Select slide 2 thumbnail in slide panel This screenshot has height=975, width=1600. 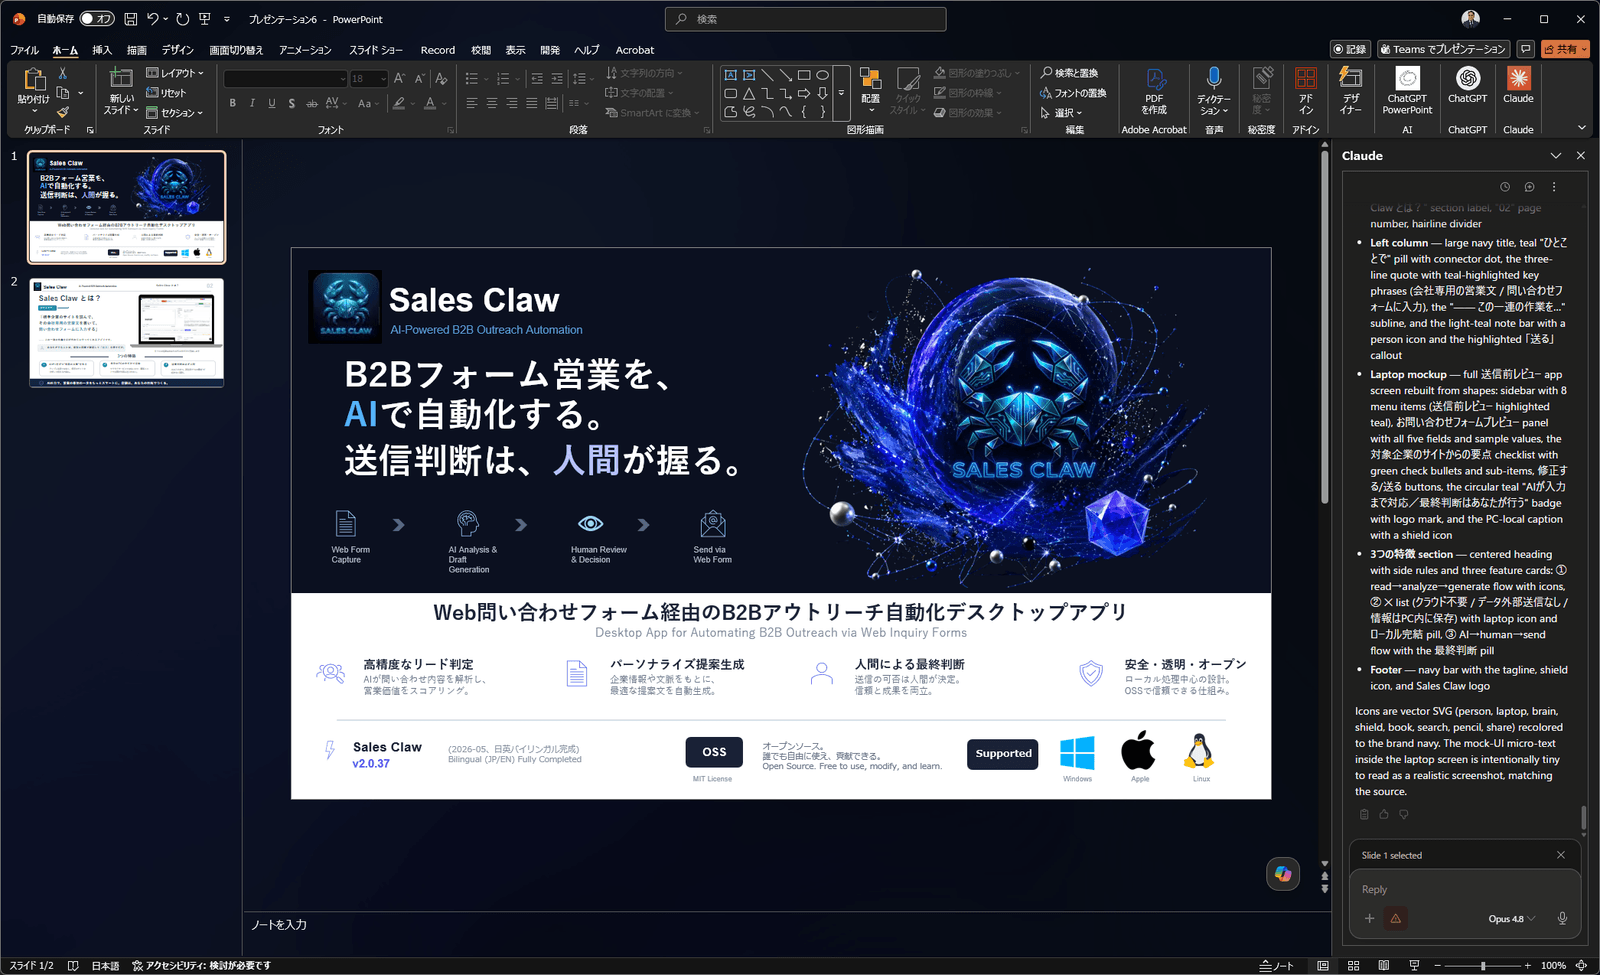pyautogui.click(x=127, y=333)
